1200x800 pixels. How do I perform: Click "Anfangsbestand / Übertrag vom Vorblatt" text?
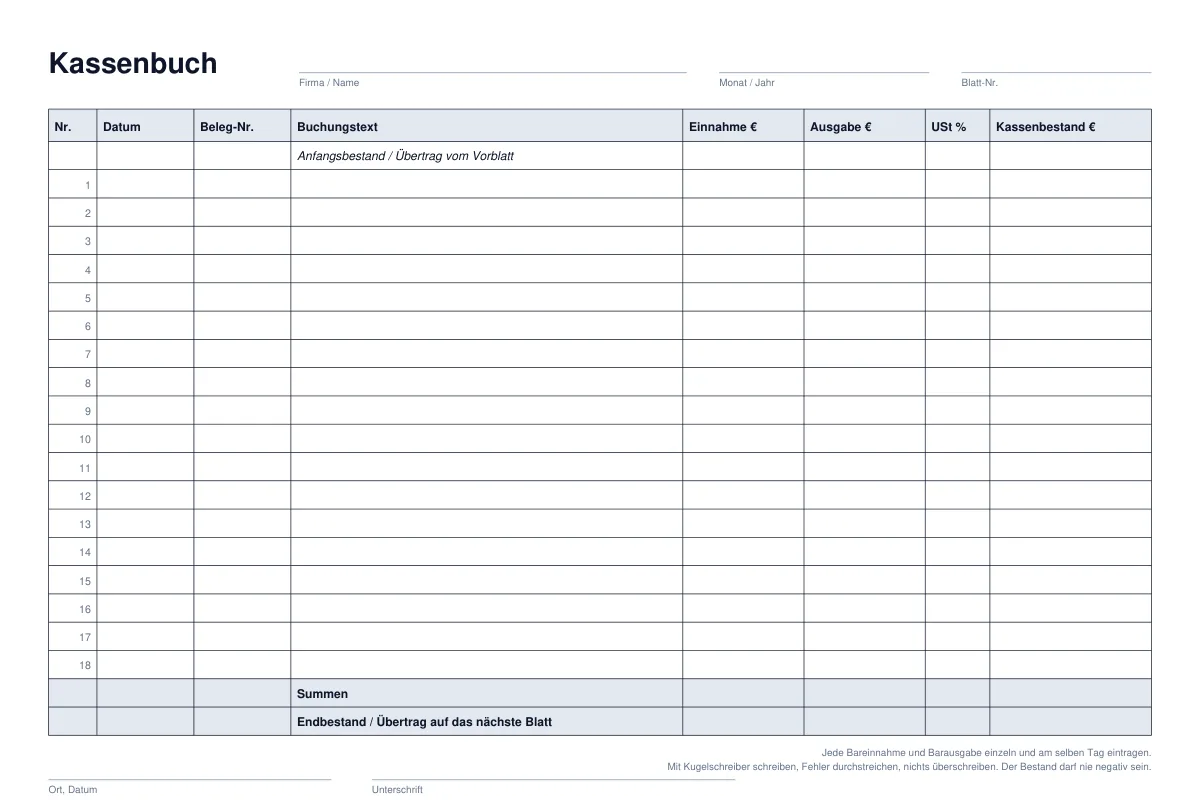tap(406, 156)
